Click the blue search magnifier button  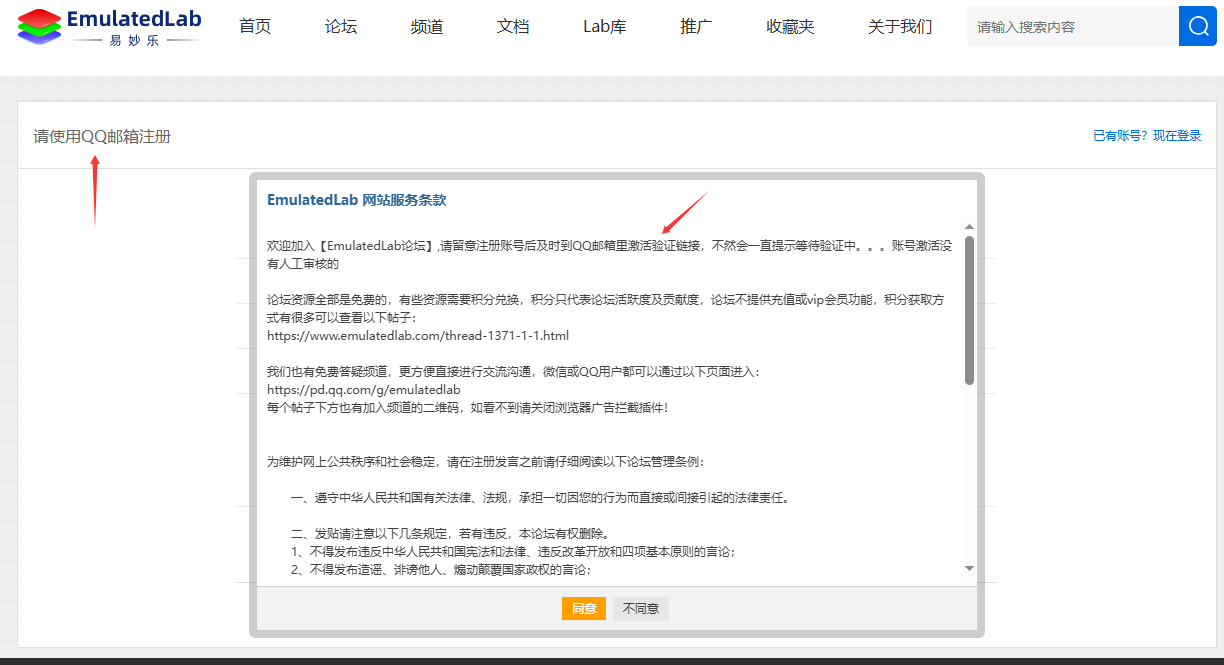pyautogui.click(x=1198, y=26)
